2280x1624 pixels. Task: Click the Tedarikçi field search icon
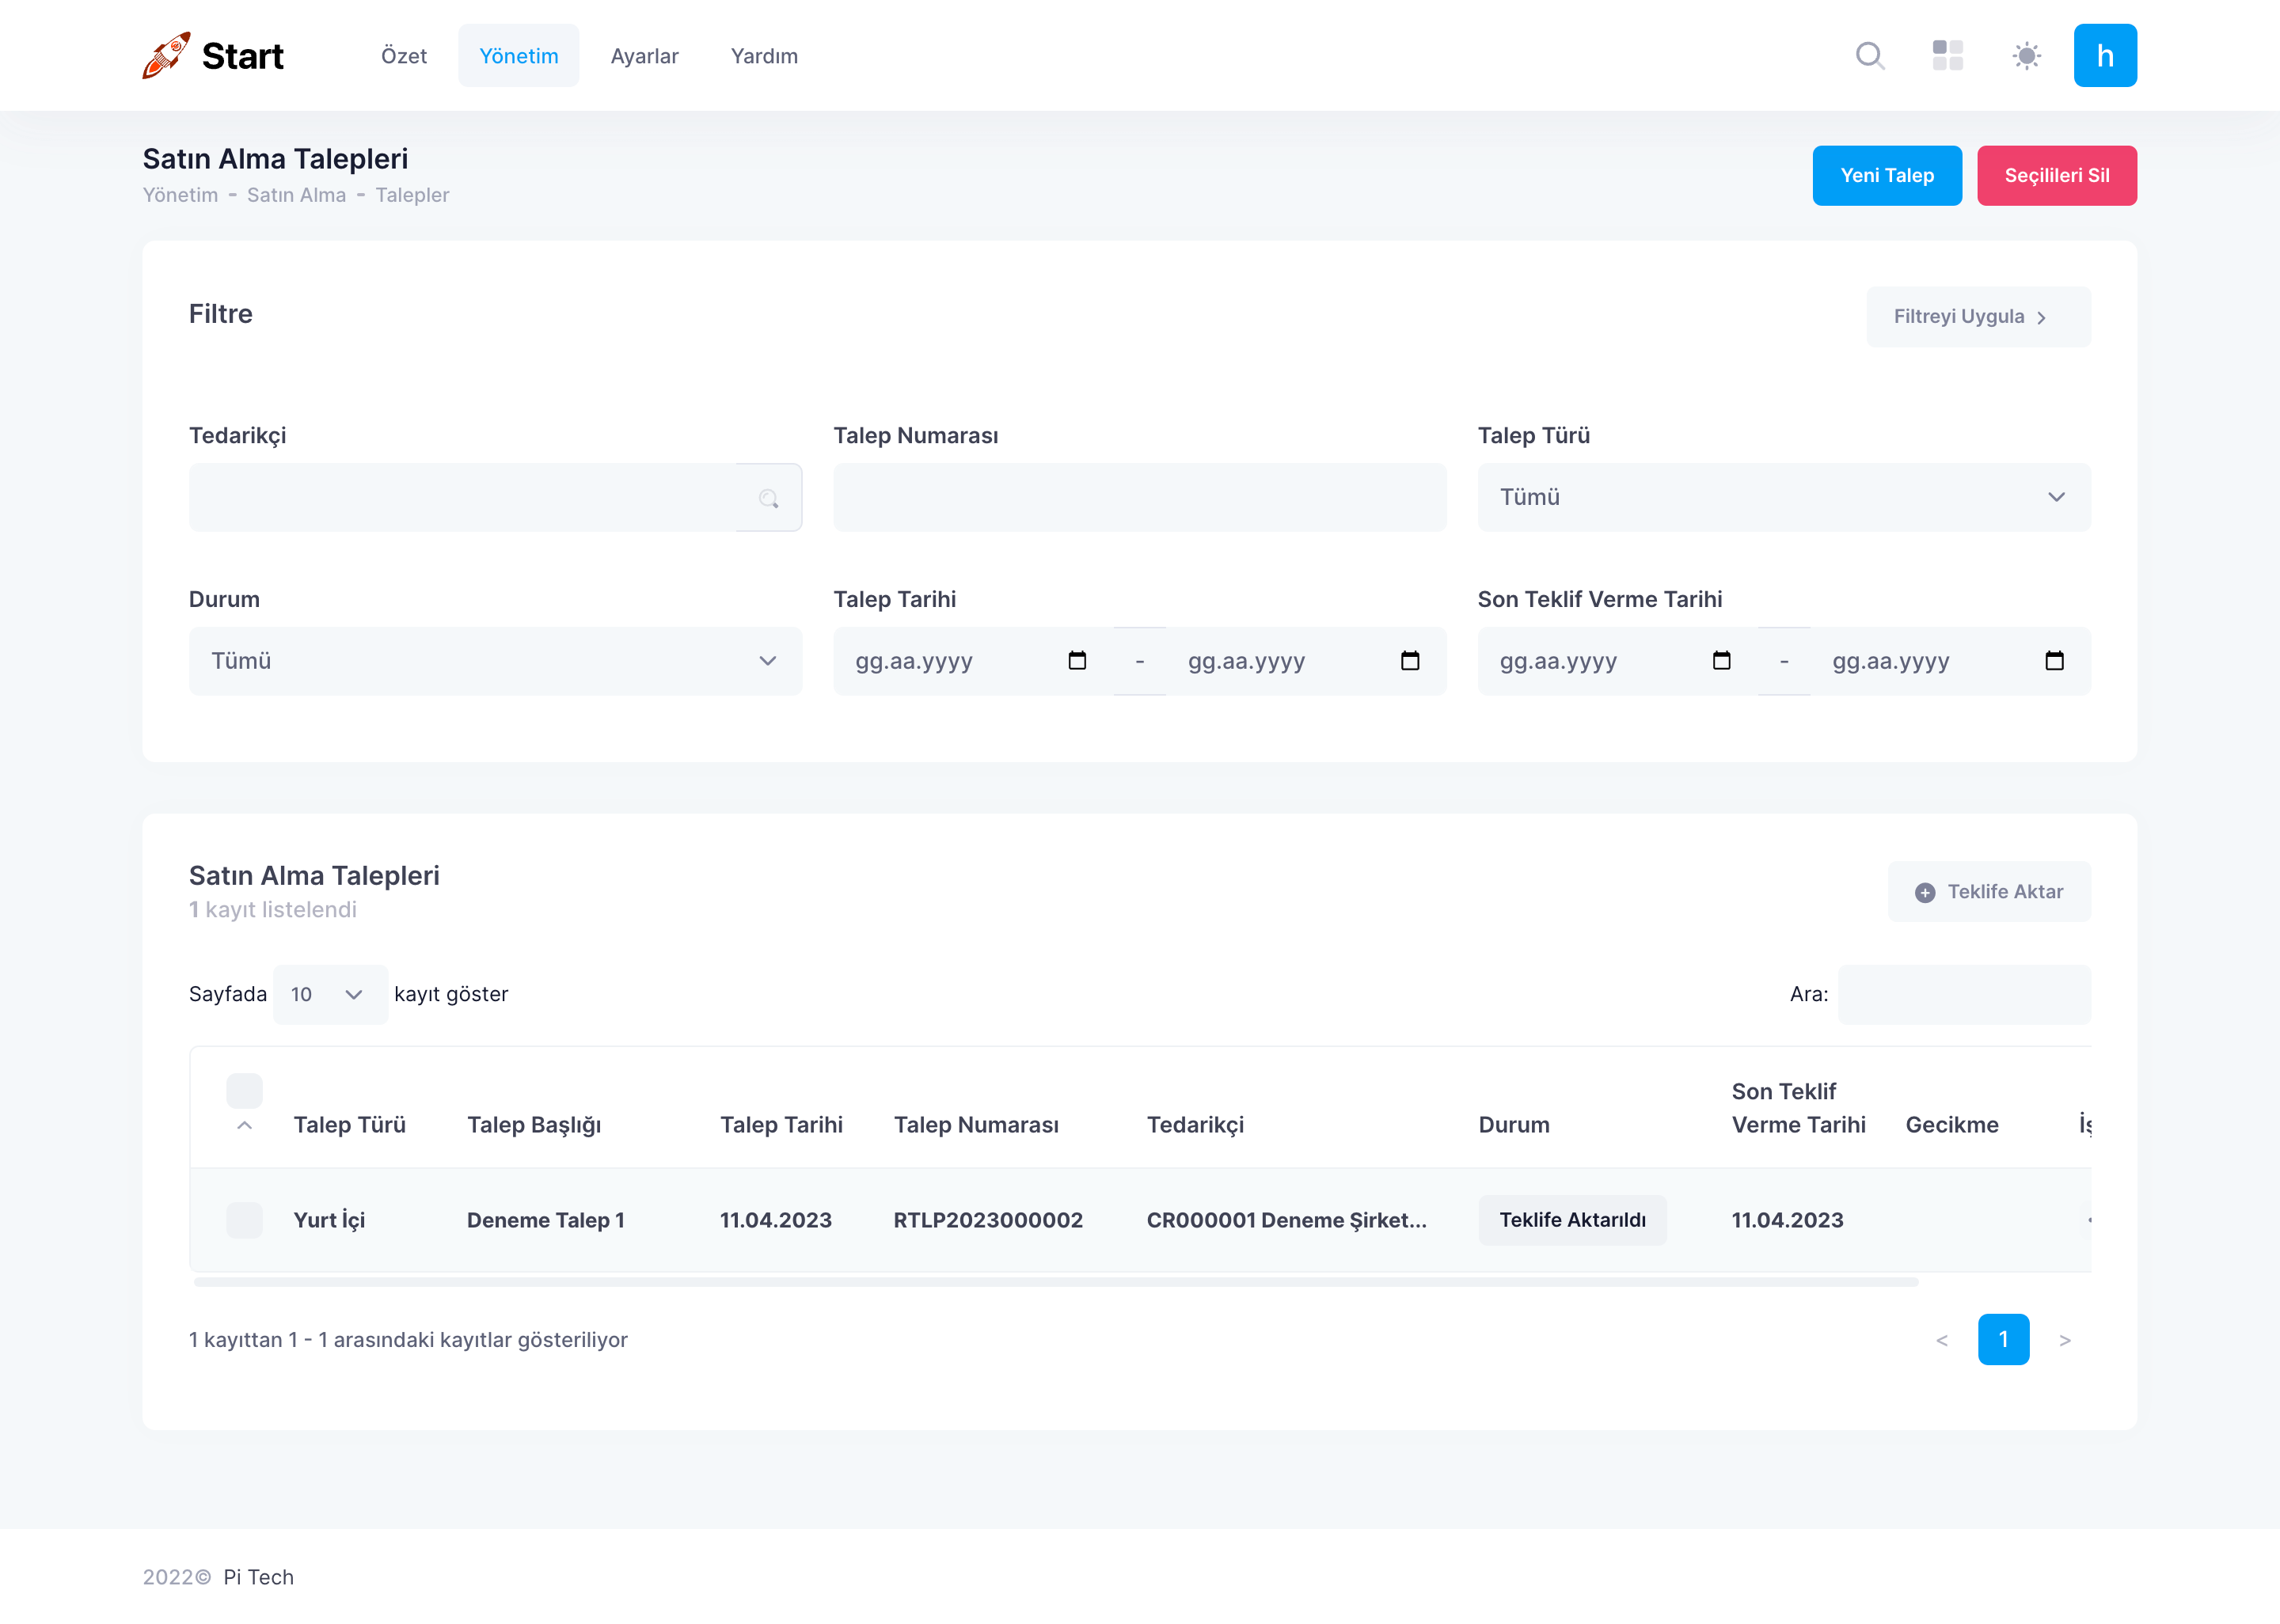[x=768, y=498]
